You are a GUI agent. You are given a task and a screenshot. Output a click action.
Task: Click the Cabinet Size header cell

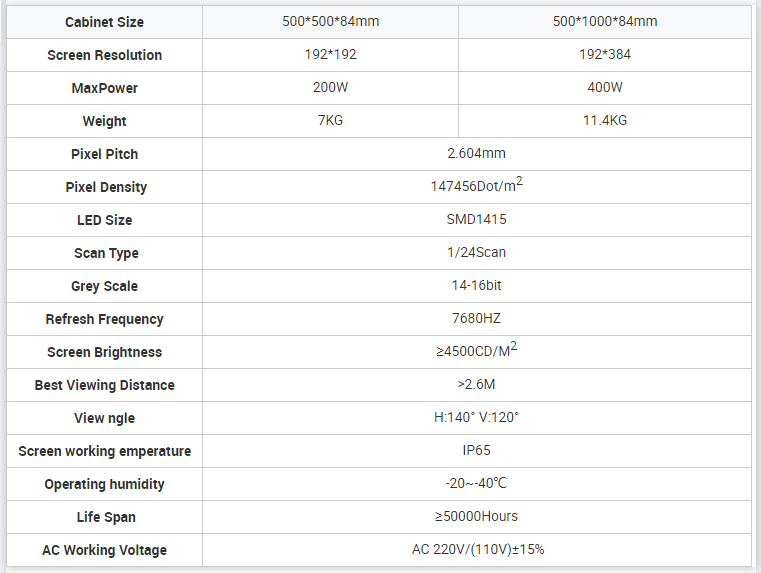pos(105,22)
